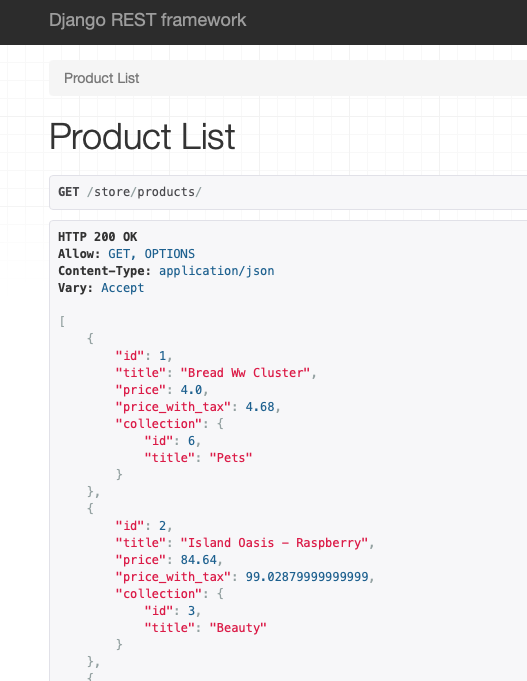Click the GET, OPTIONS allow header value
Viewport: 527px width, 681px height.
pyautogui.click(x=151, y=254)
